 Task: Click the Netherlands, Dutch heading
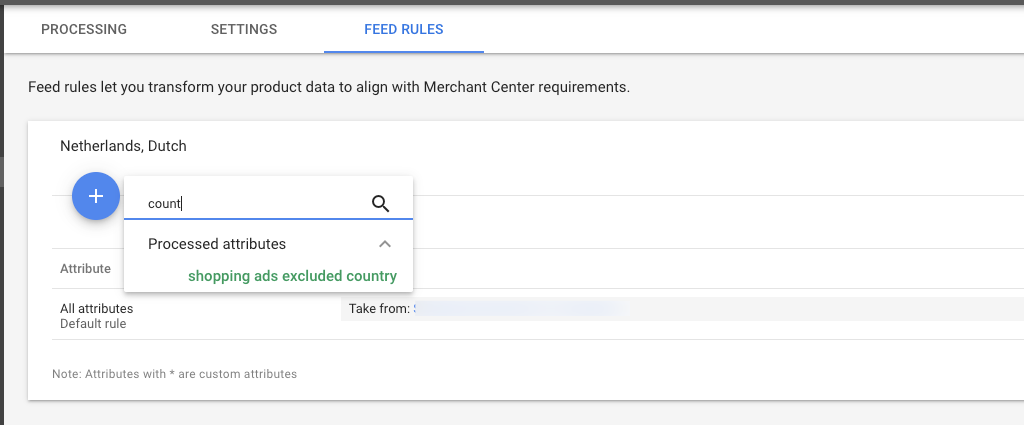coord(123,146)
